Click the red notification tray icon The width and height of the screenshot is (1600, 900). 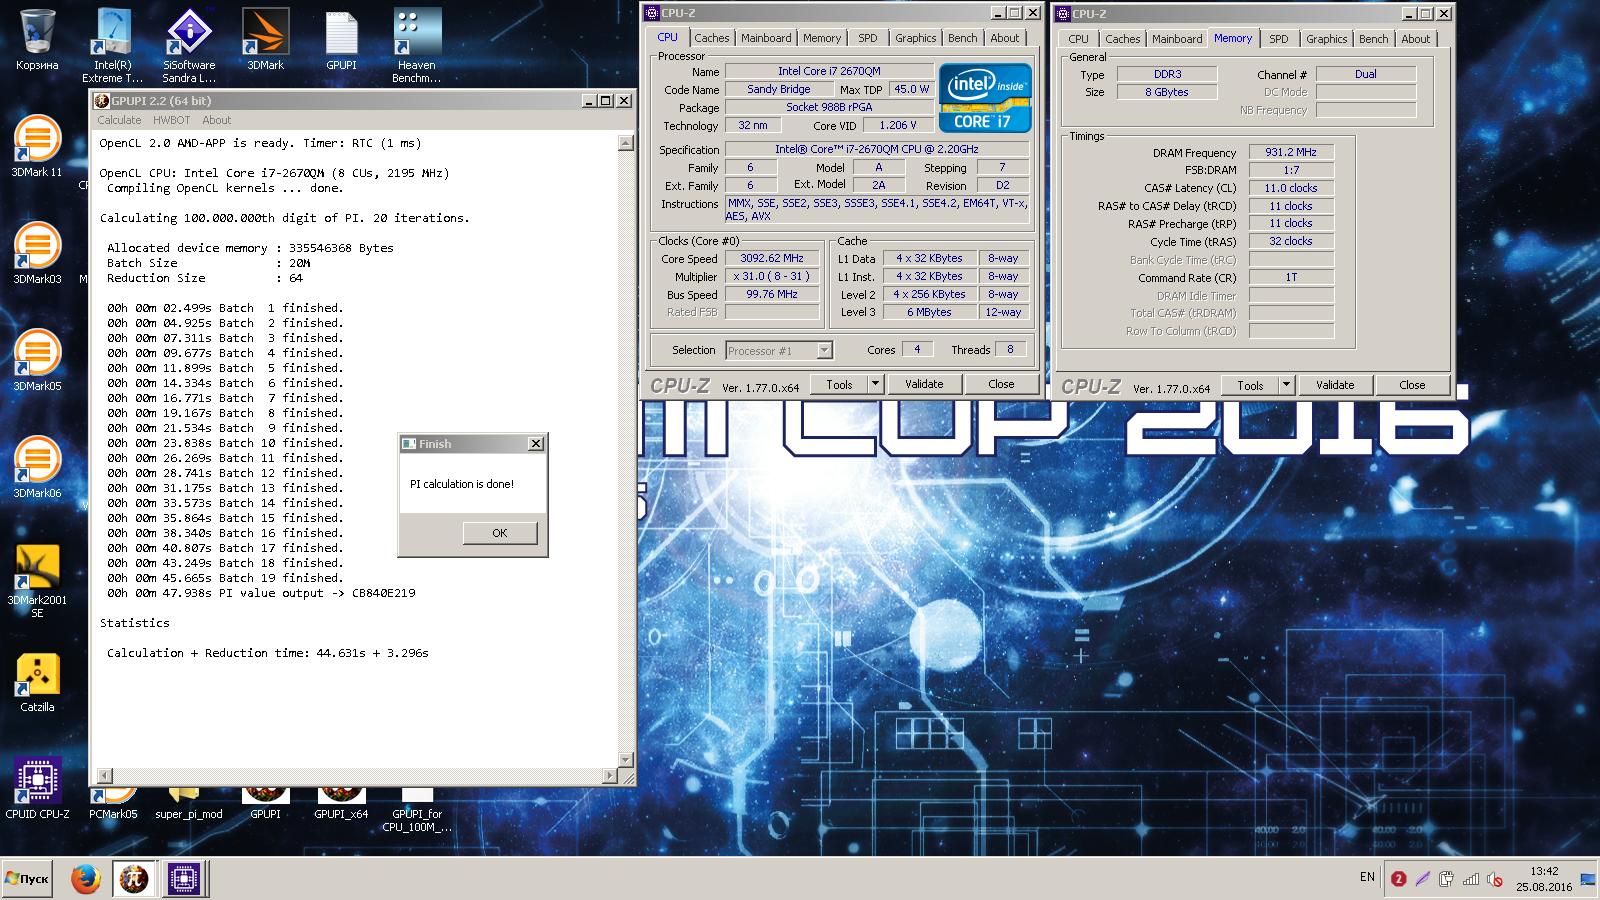(1398, 879)
